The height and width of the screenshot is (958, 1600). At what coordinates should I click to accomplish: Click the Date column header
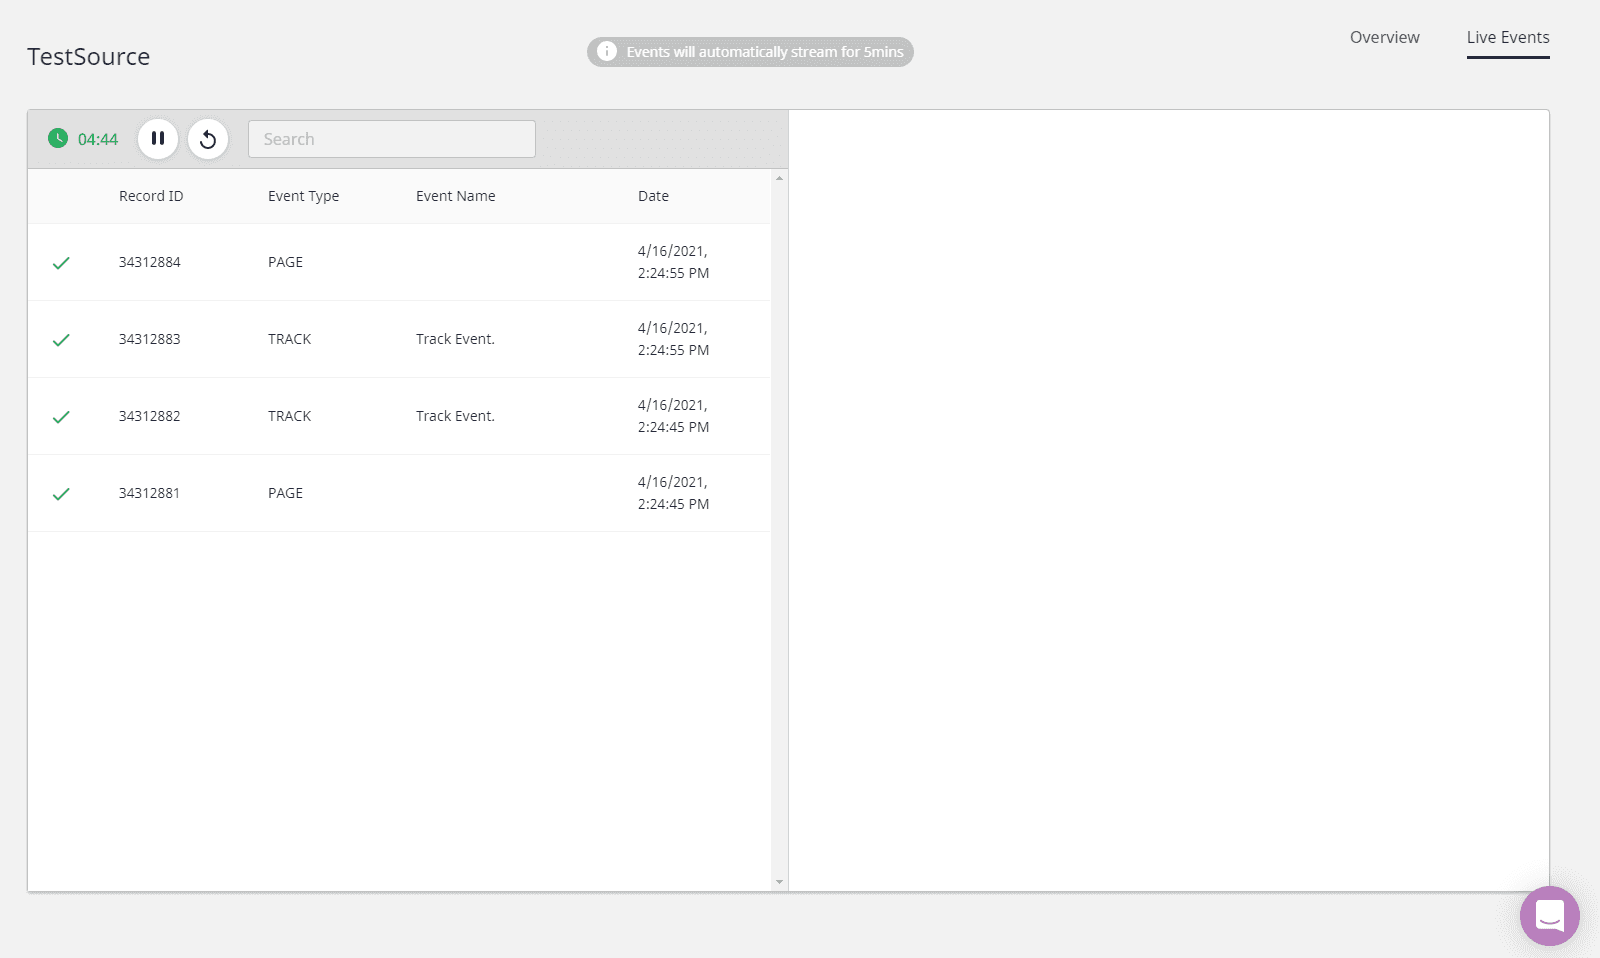click(653, 196)
